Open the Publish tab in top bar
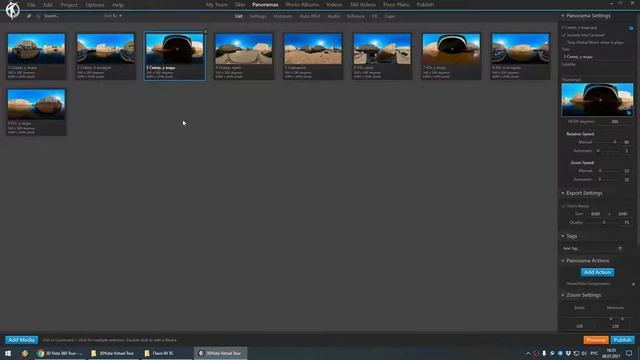 click(x=425, y=5)
